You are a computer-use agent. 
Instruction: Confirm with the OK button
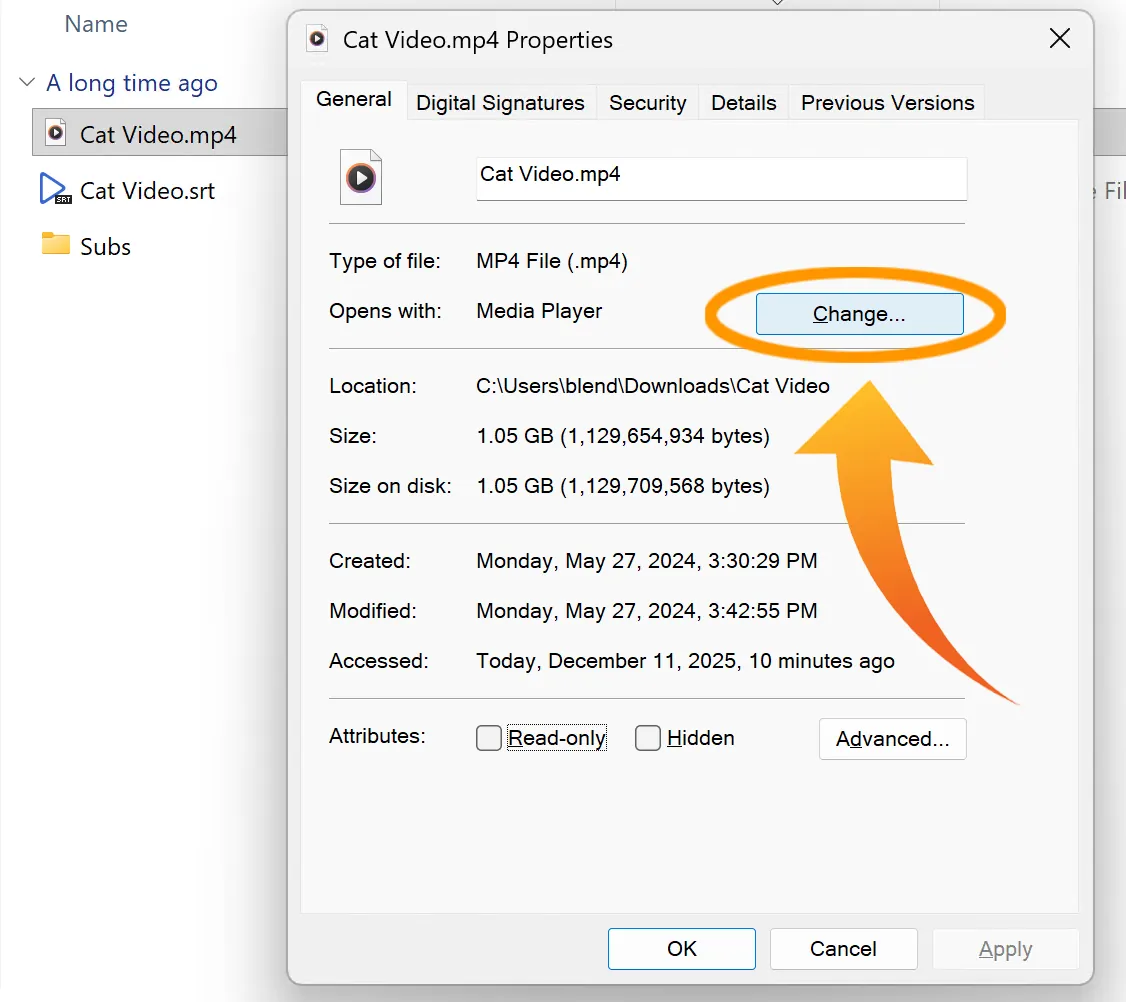pos(681,949)
